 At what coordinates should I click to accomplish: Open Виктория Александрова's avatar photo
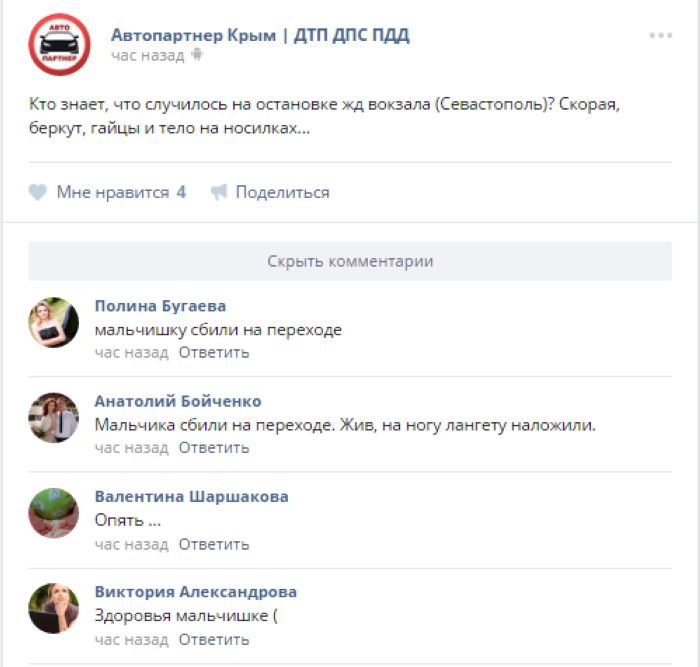54,608
